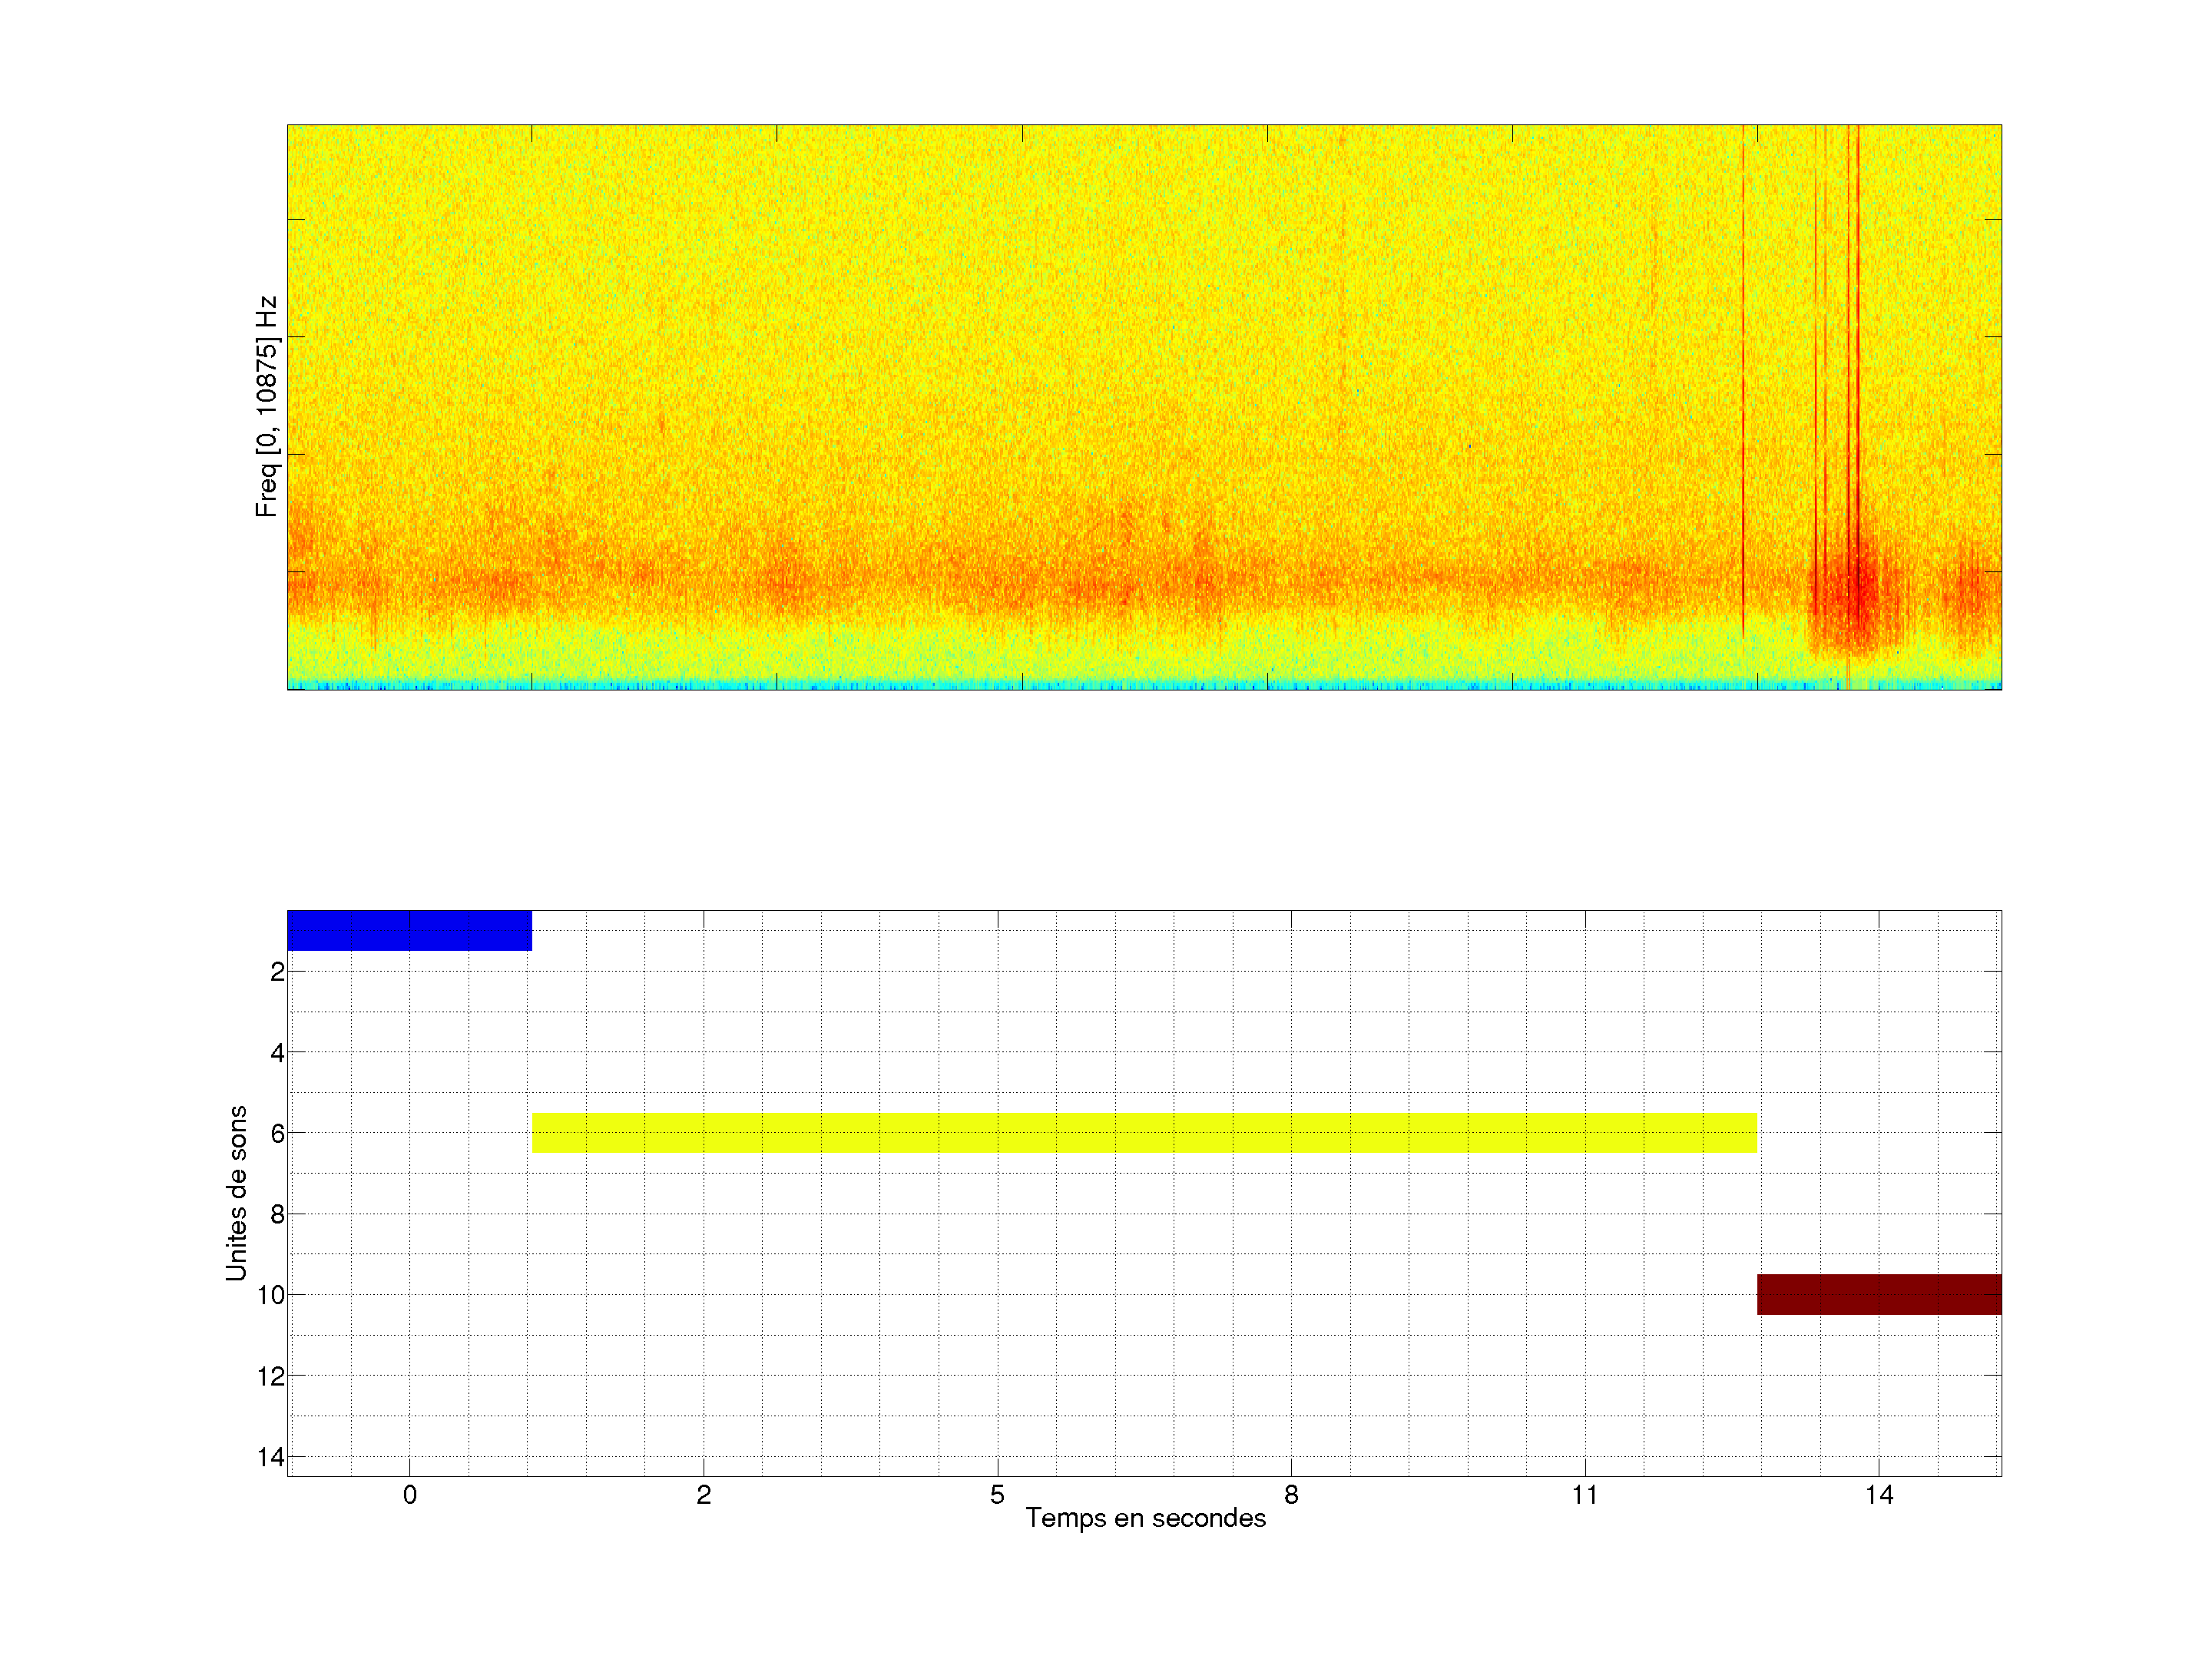Viewport: 2212px width, 1659px height.
Task: Click x-axis tick label 5
Action: coord(997,1495)
